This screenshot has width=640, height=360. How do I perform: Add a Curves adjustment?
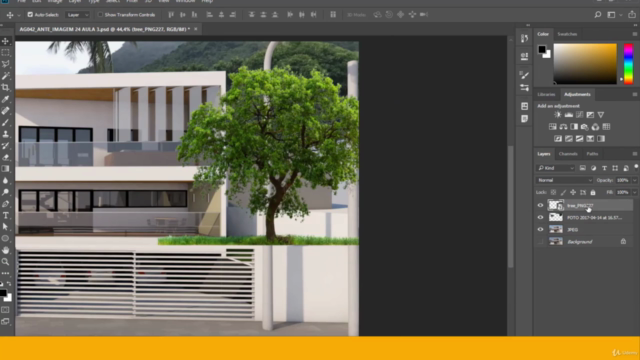click(x=580, y=115)
